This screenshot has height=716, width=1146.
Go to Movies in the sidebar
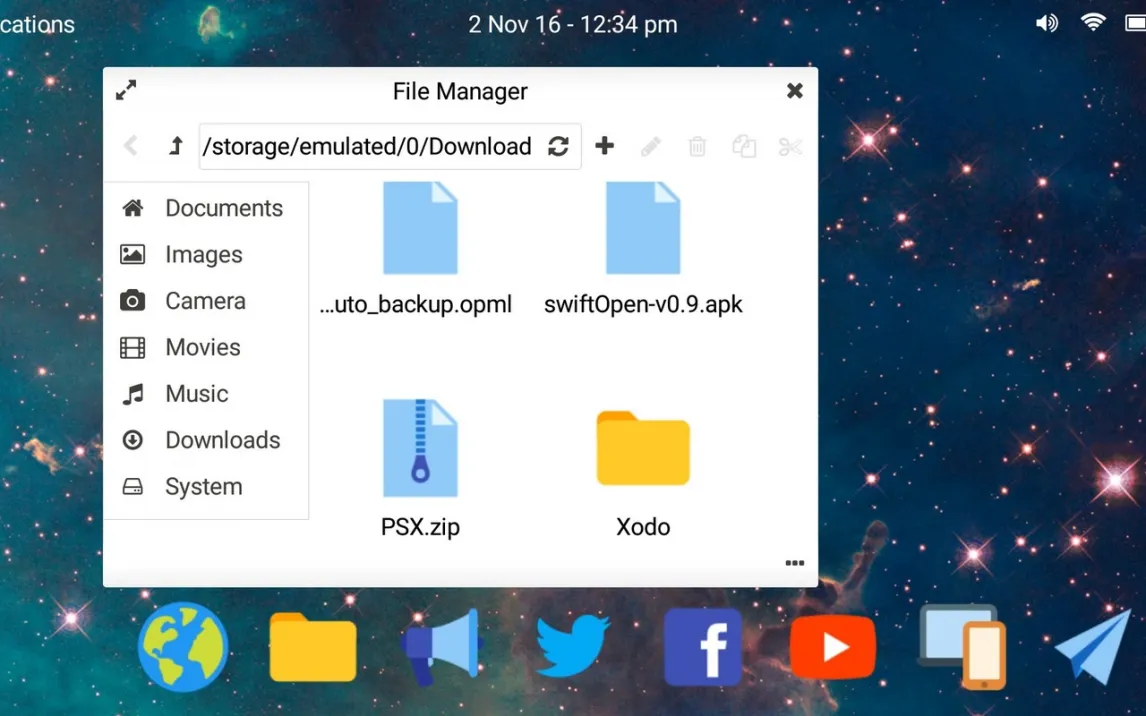pos(206,347)
